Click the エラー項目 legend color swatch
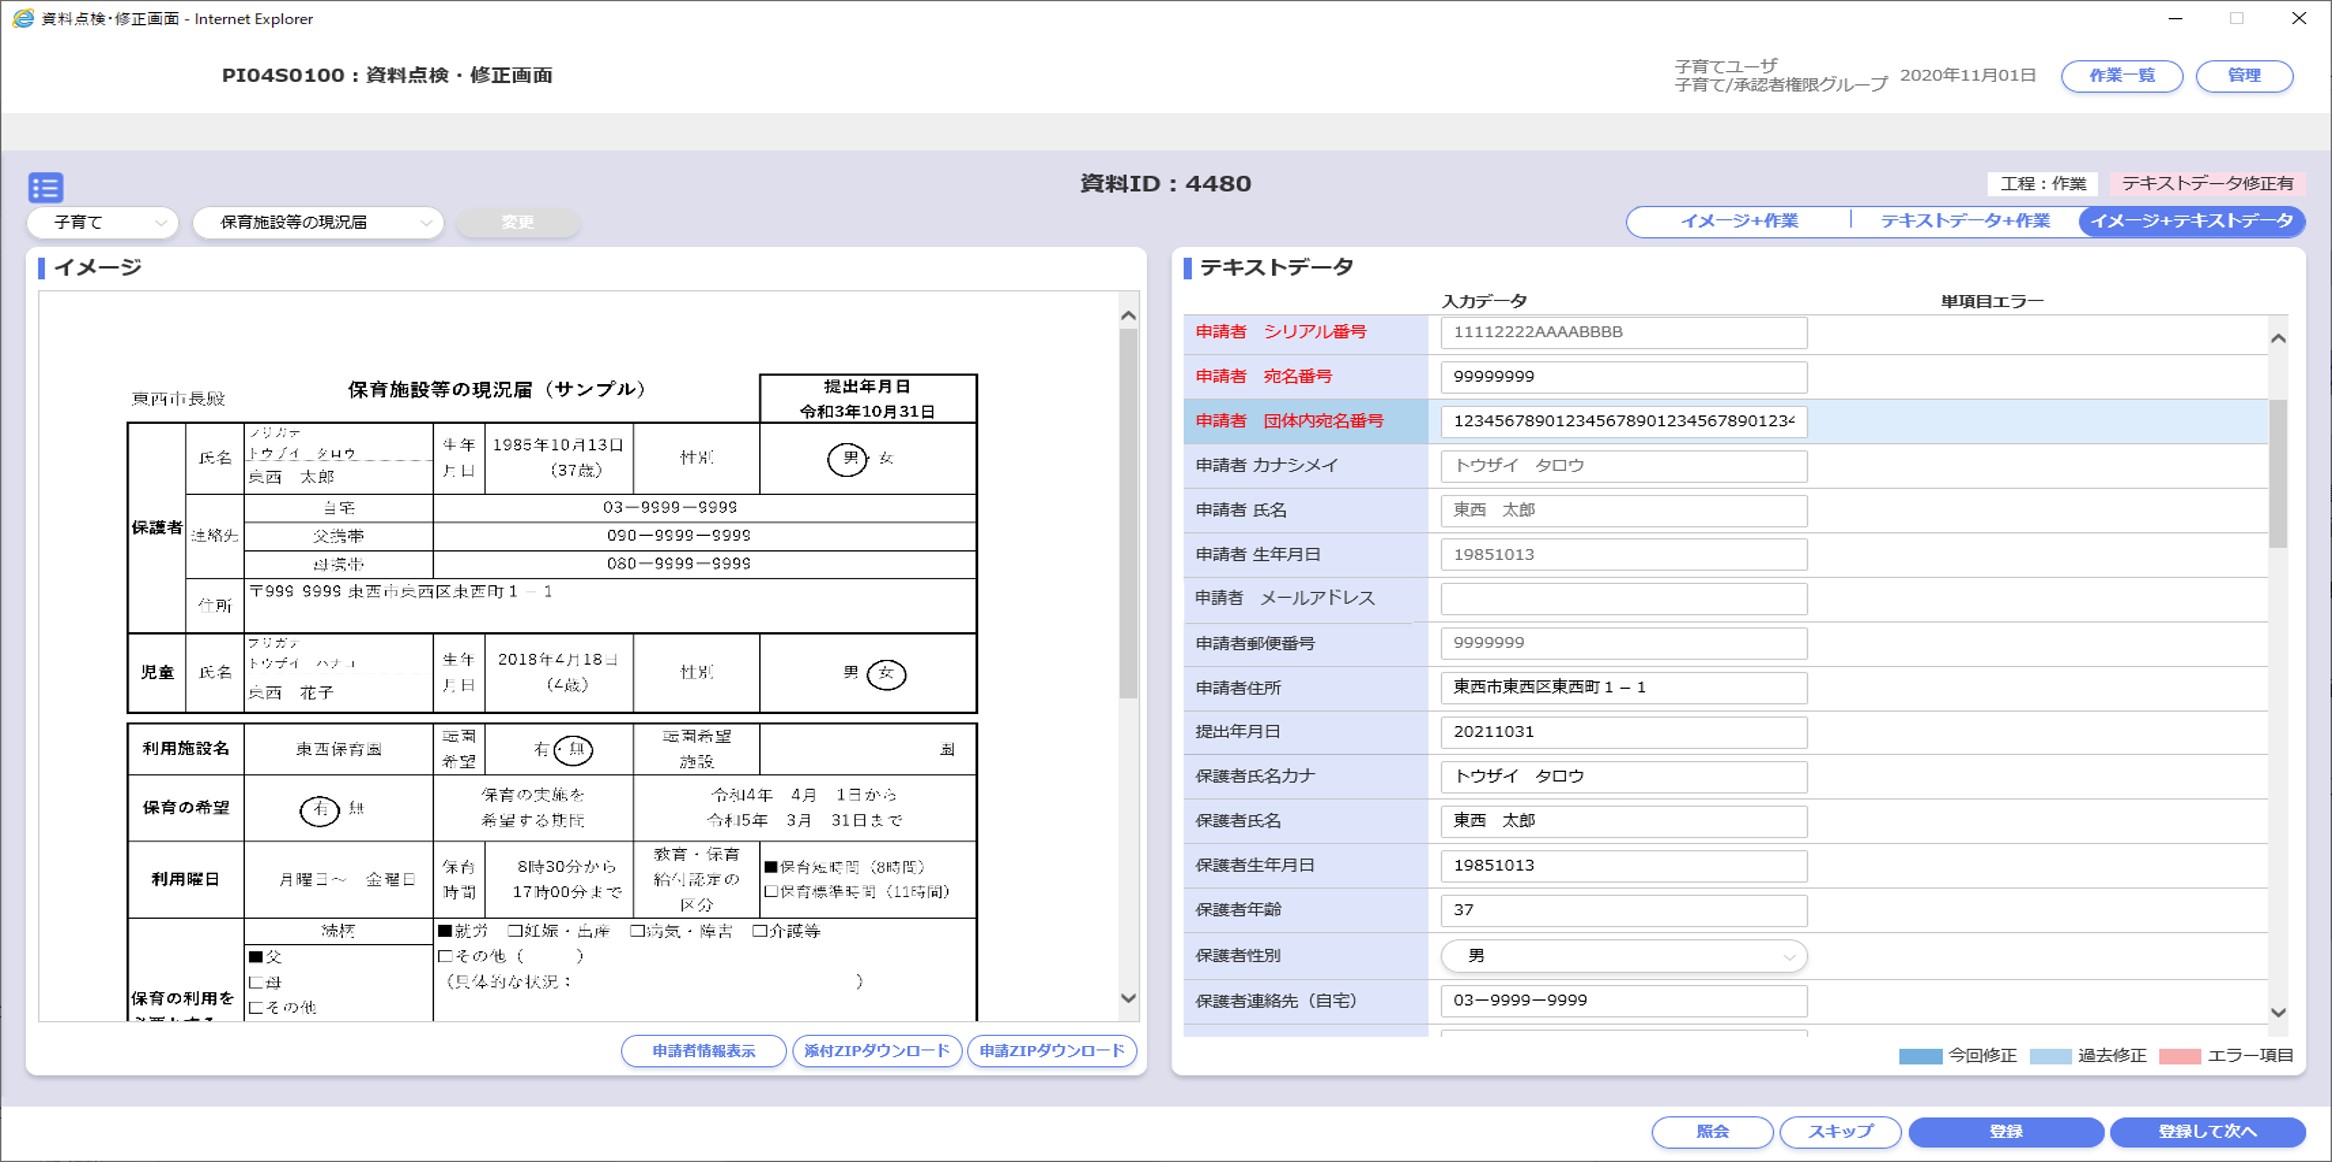Screen dimensions: 2332x1162 (2180, 1056)
